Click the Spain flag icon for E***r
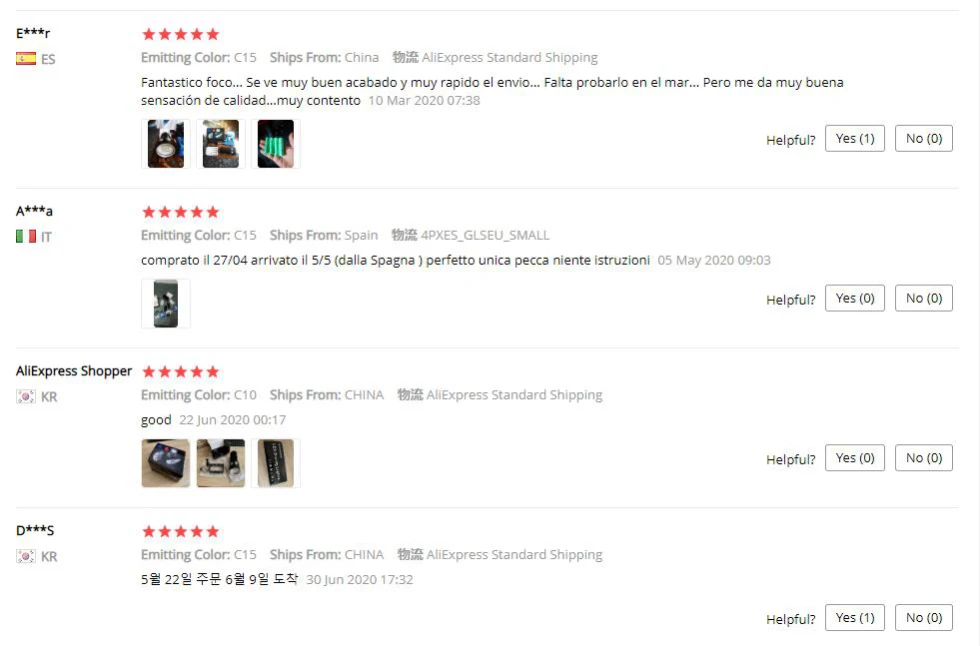The width and height of the screenshot is (980, 646). pyautogui.click(x=26, y=59)
